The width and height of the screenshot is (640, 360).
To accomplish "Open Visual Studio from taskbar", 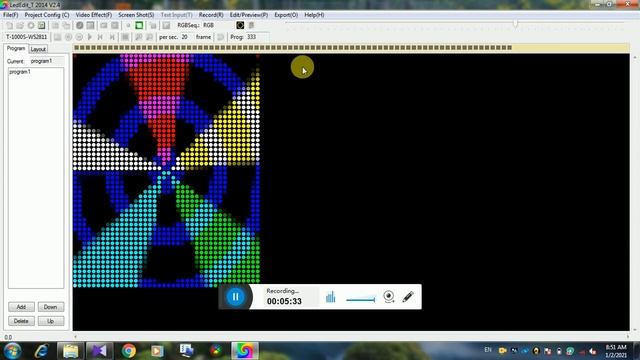I will 99,351.
